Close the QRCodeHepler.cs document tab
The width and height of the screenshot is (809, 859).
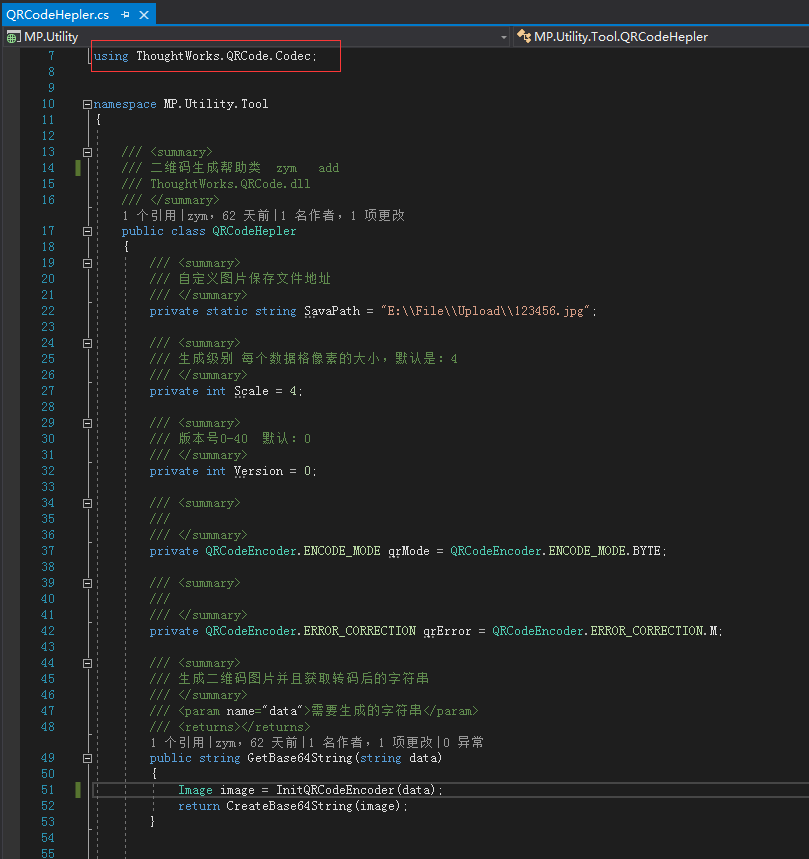pos(144,15)
